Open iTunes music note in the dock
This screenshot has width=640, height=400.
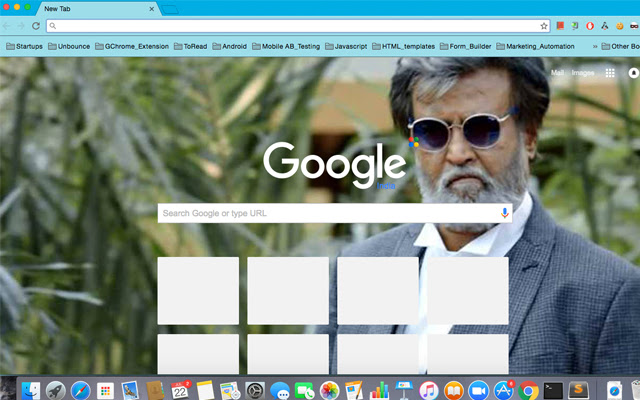coord(429,391)
